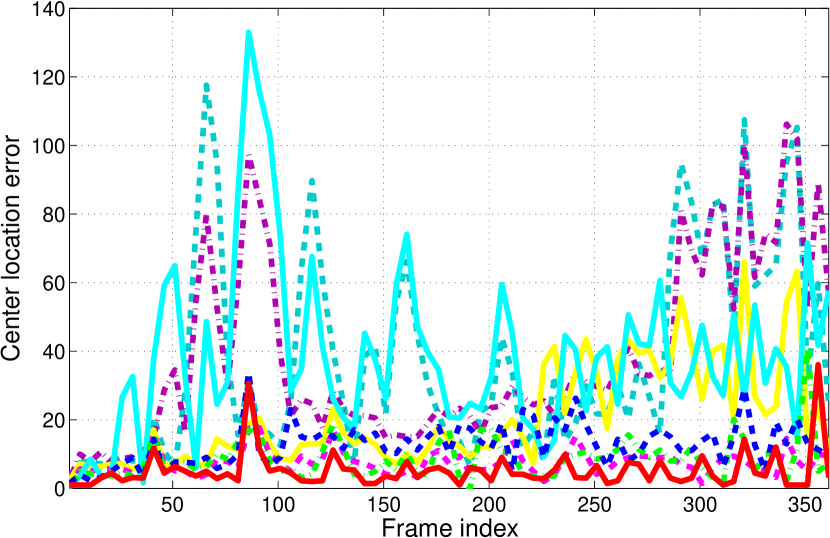Click the tallest solid cyan peak

pyautogui.click(x=248, y=34)
